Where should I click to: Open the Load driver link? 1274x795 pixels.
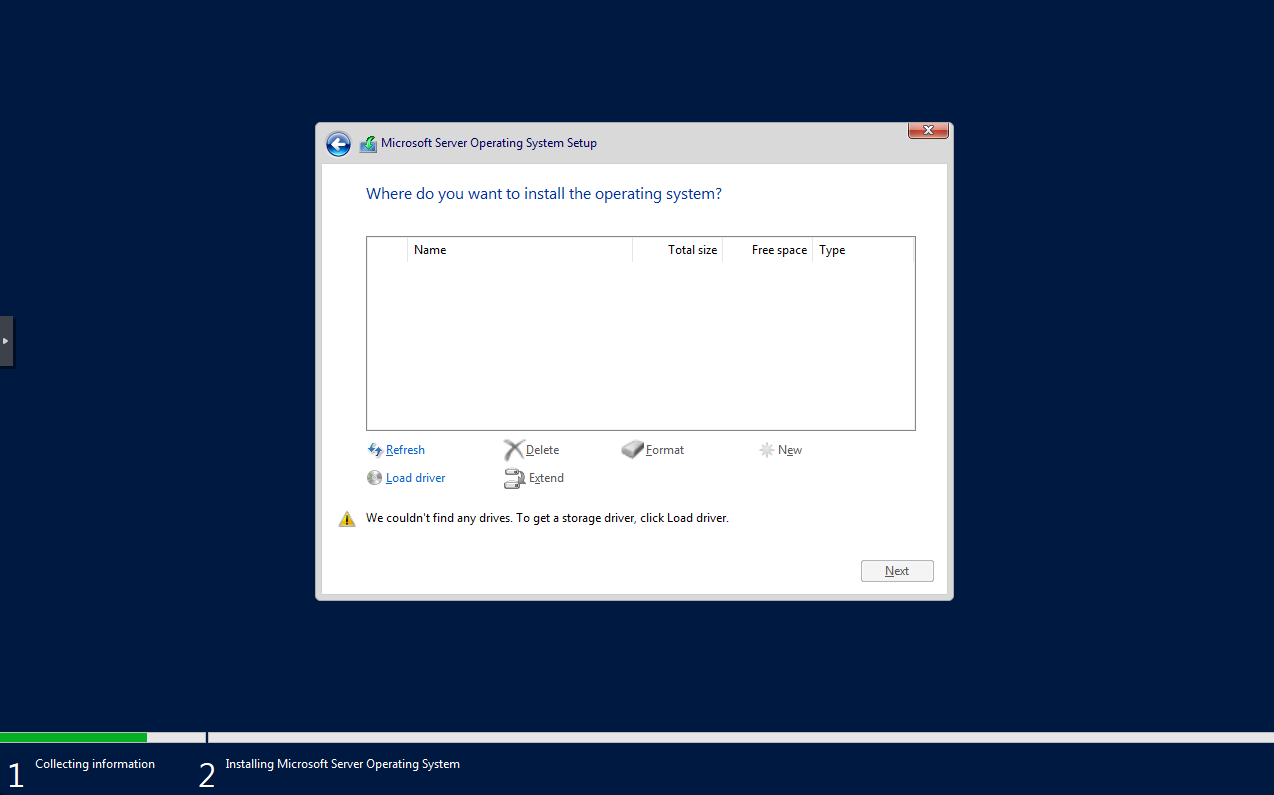[415, 478]
